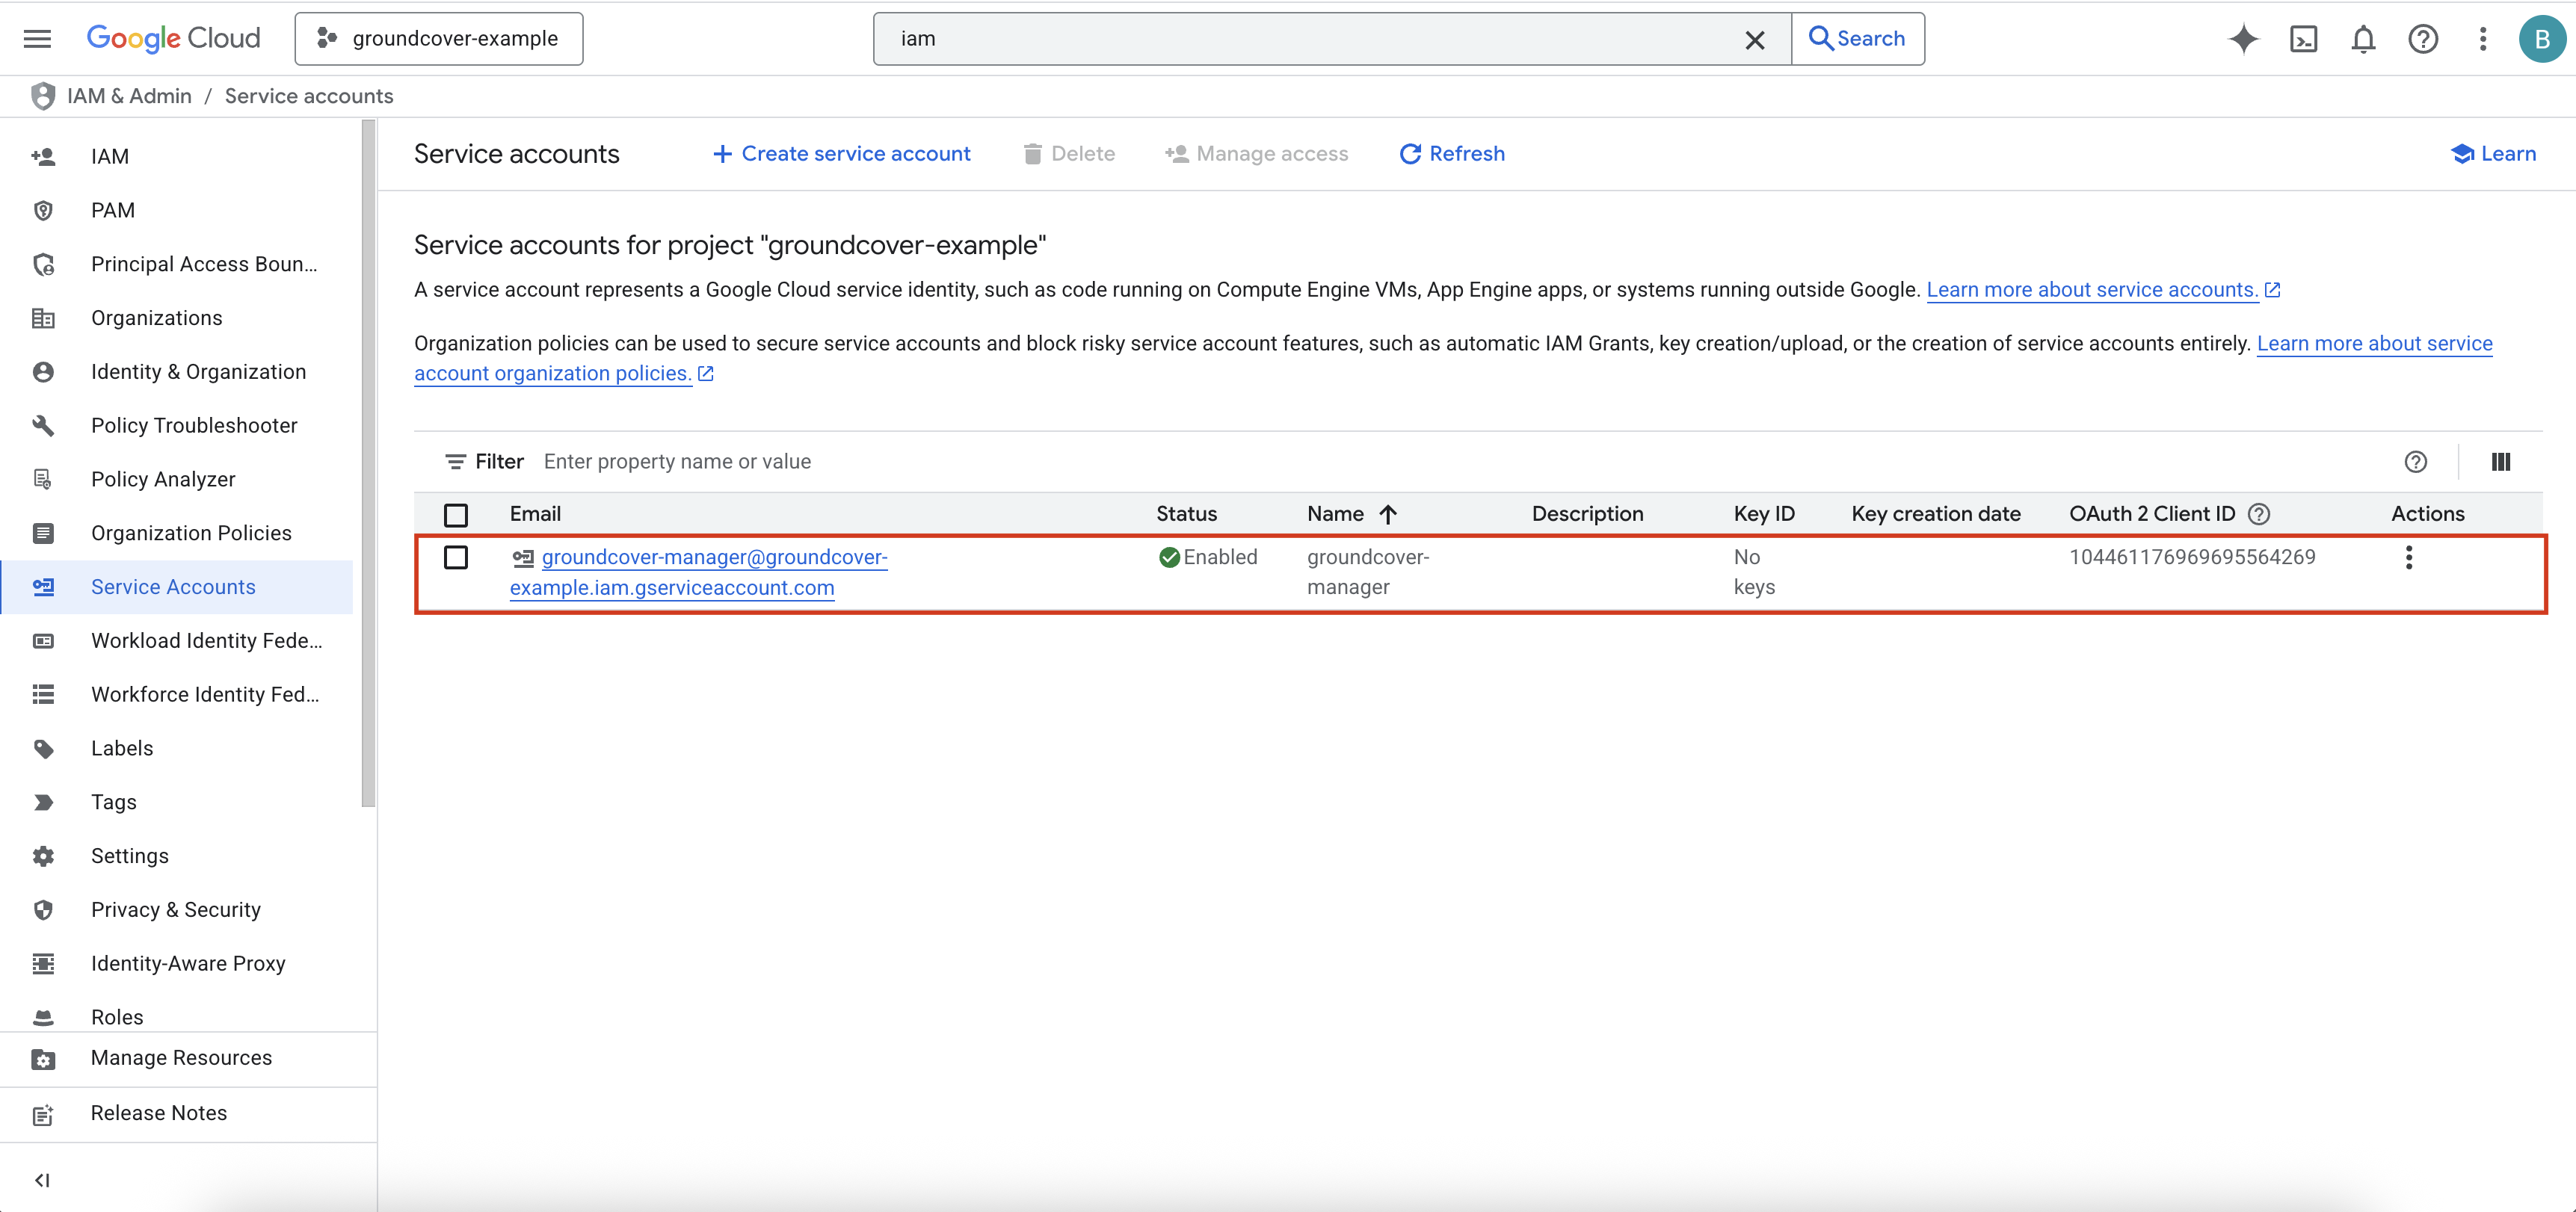Collapse the left navigation panel
The width and height of the screenshot is (2576, 1212).
pyautogui.click(x=42, y=1180)
